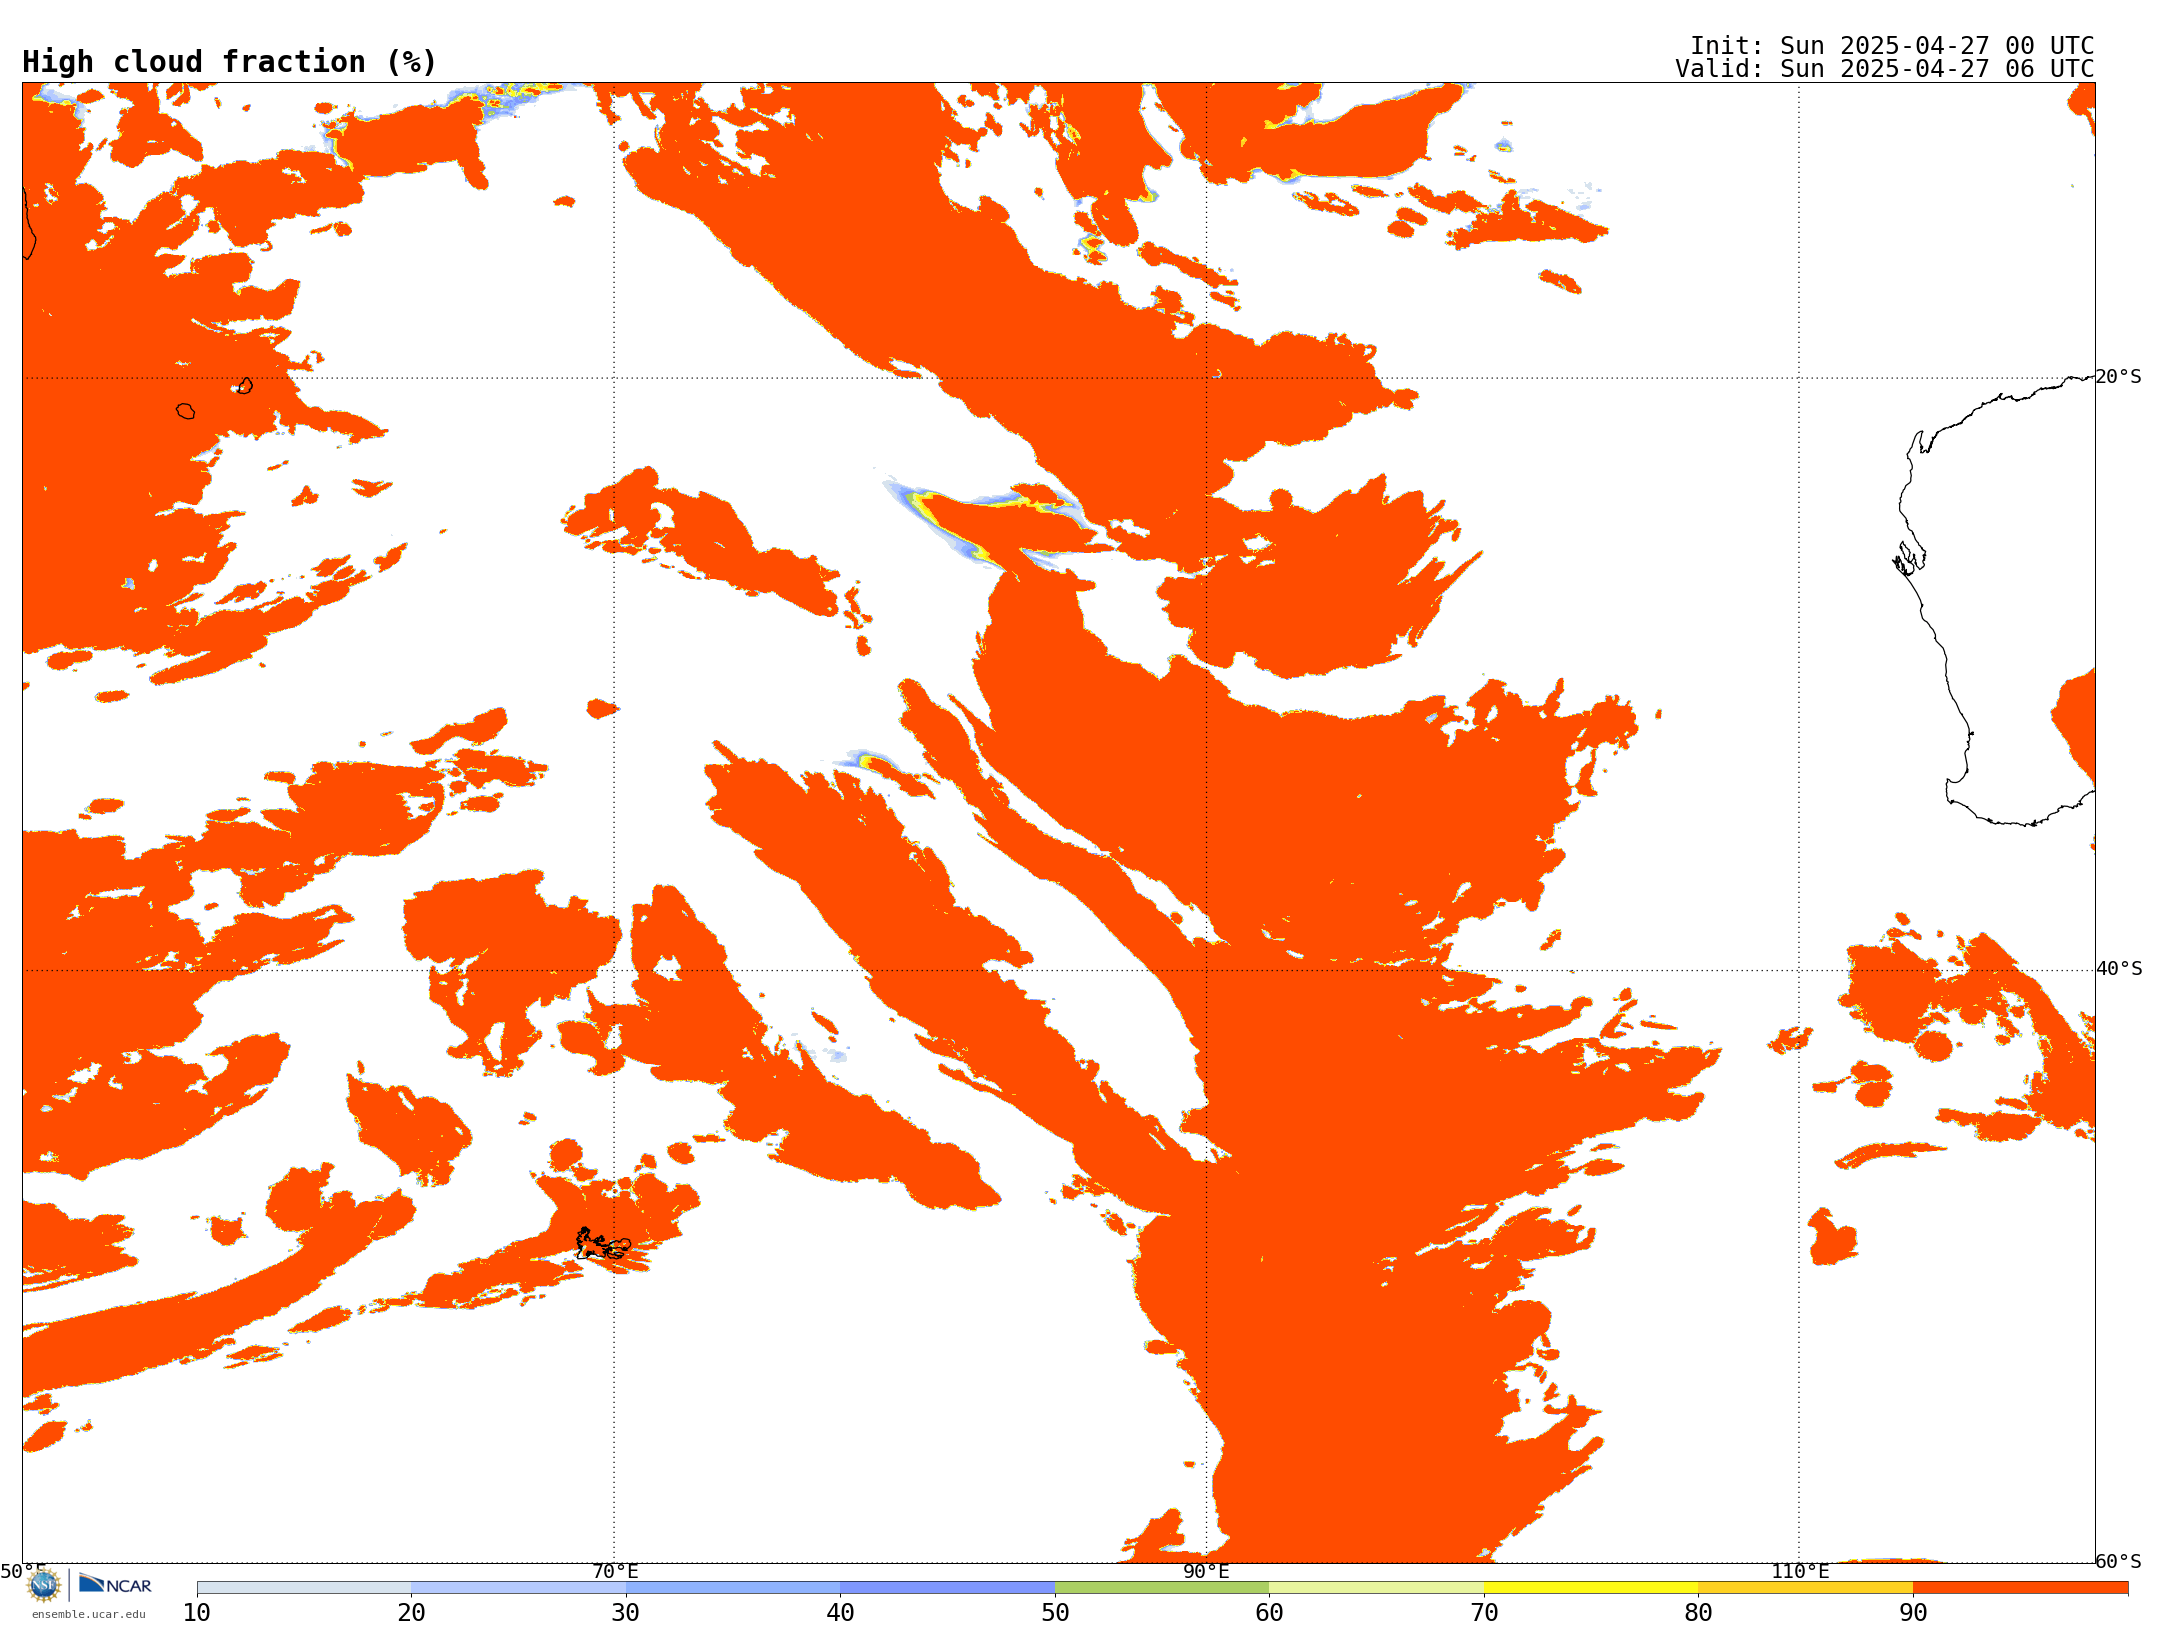Click the orange-red 90+ colorbar segment
The height and width of the screenshot is (1626, 2160).
2020,1588
